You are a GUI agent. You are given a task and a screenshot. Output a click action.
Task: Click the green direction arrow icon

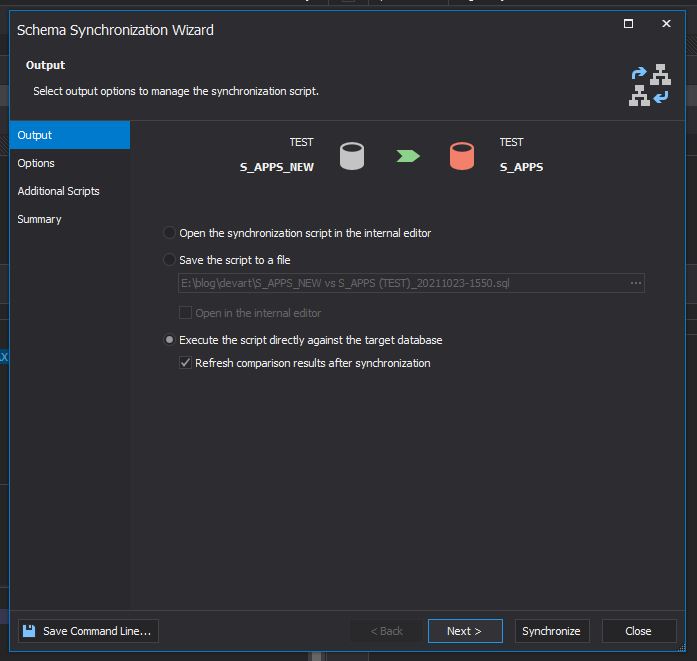(407, 156)
